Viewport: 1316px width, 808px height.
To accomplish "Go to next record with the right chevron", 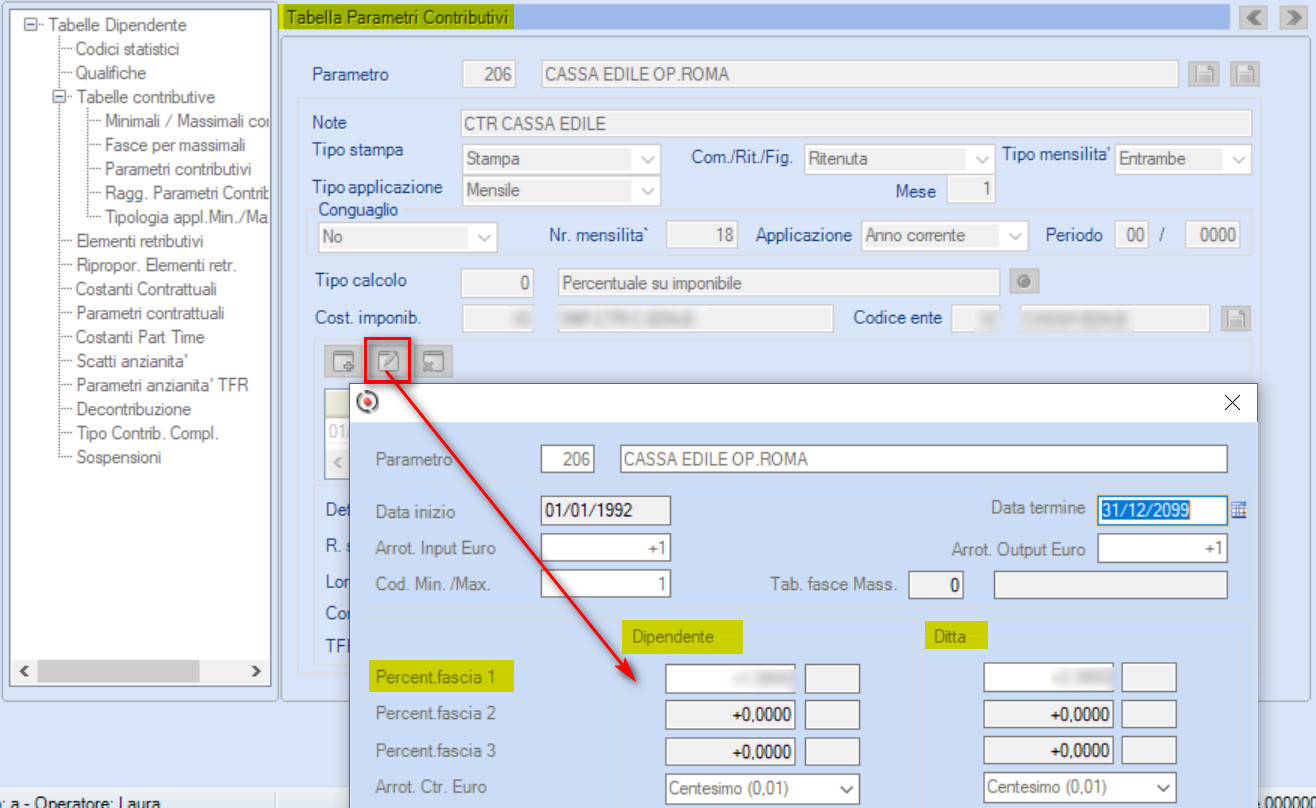I will pos(1292,17).
